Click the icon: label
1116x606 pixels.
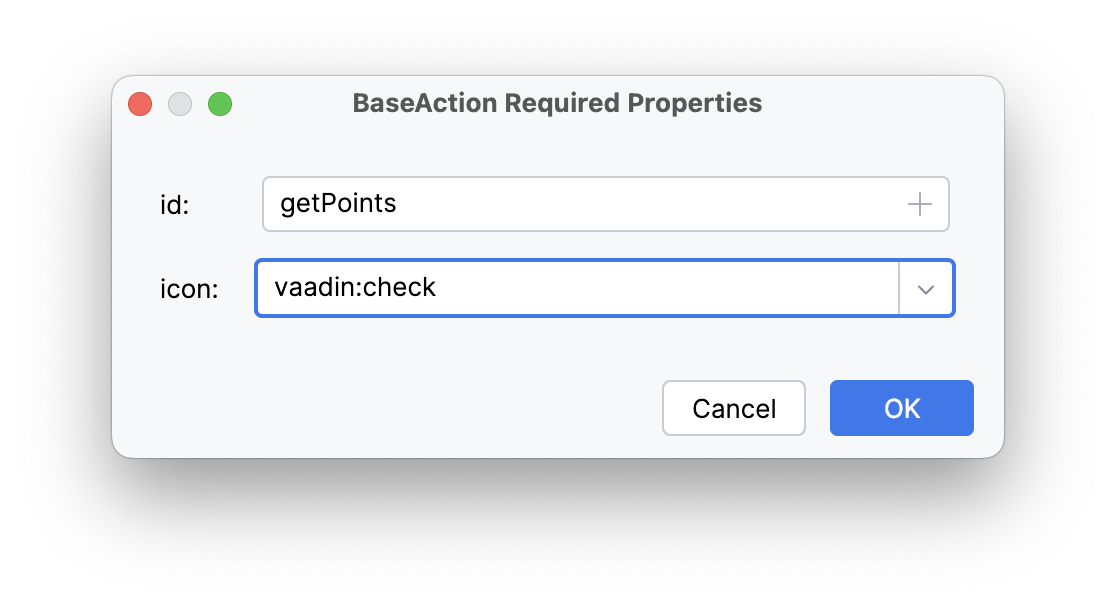pos(189,288)
